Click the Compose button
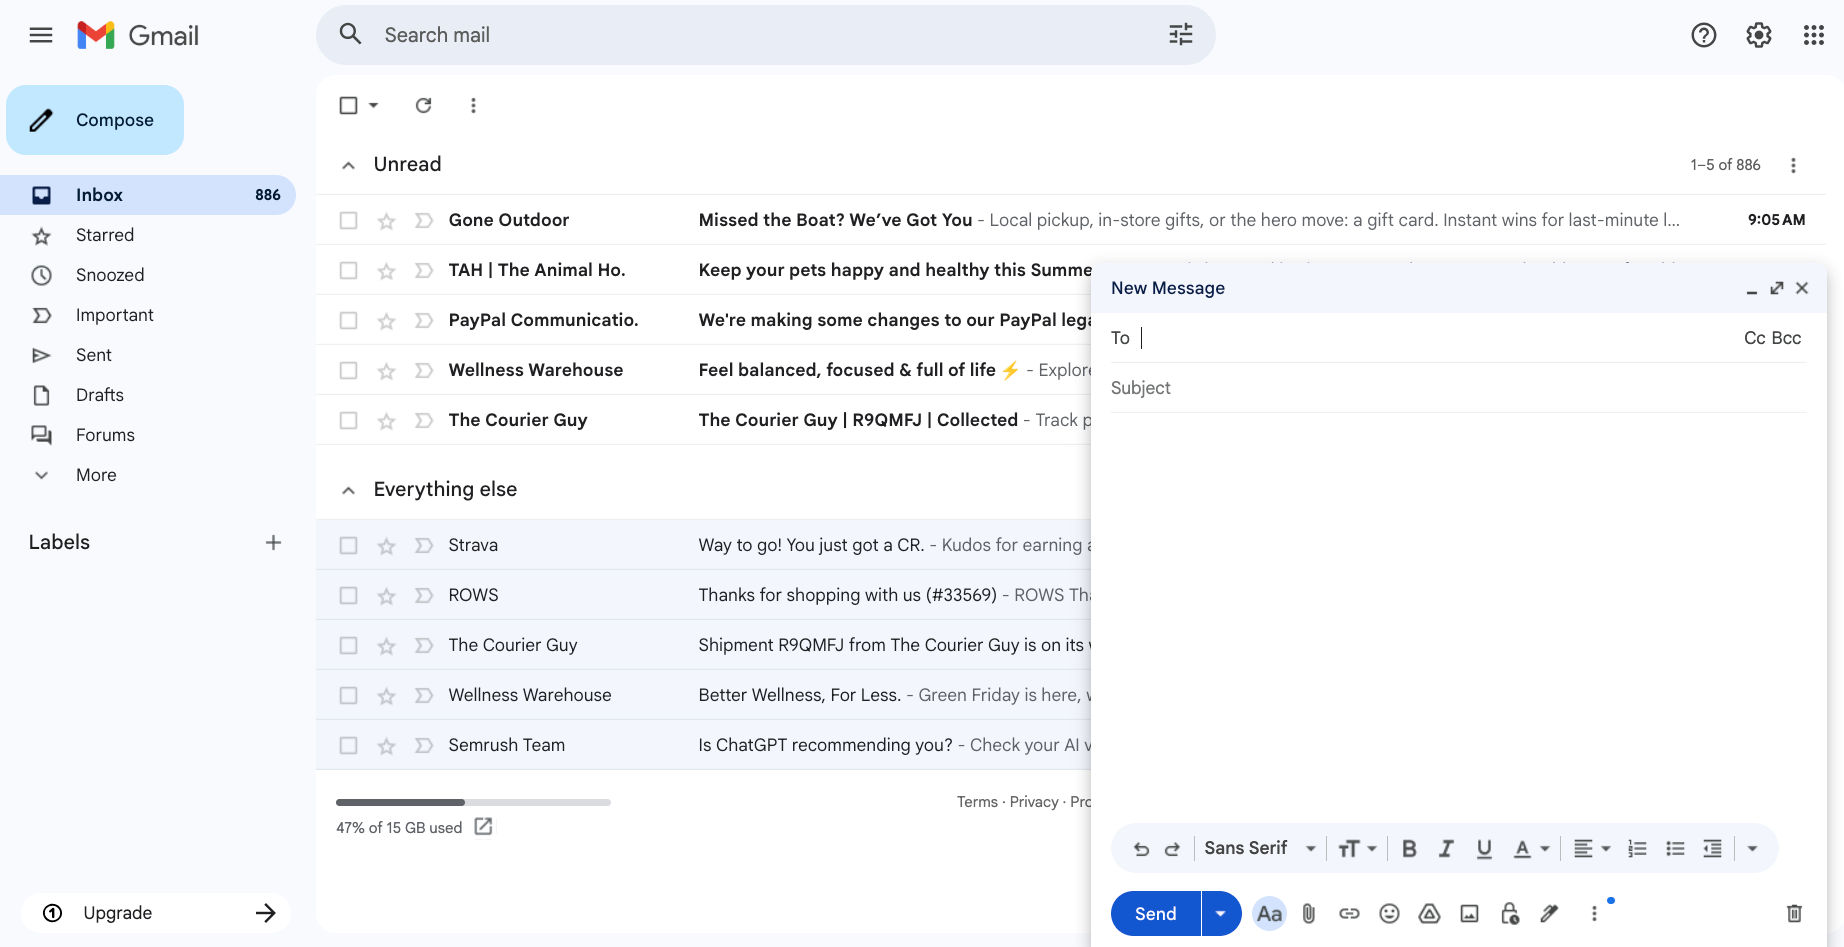Screen dimensions: 1844x947 pyautogui.click(x=95, y=120)
